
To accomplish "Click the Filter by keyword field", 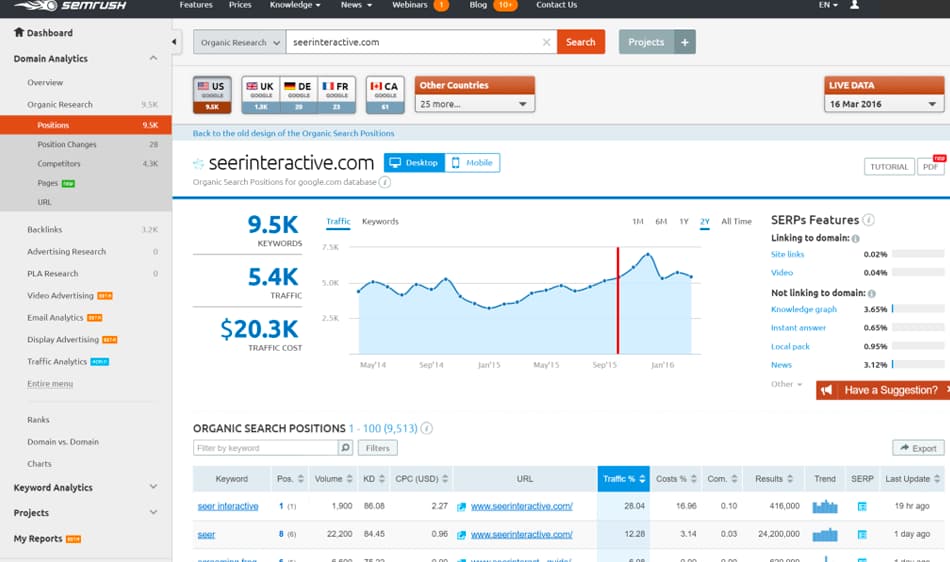I will click(x=265, y=448).
